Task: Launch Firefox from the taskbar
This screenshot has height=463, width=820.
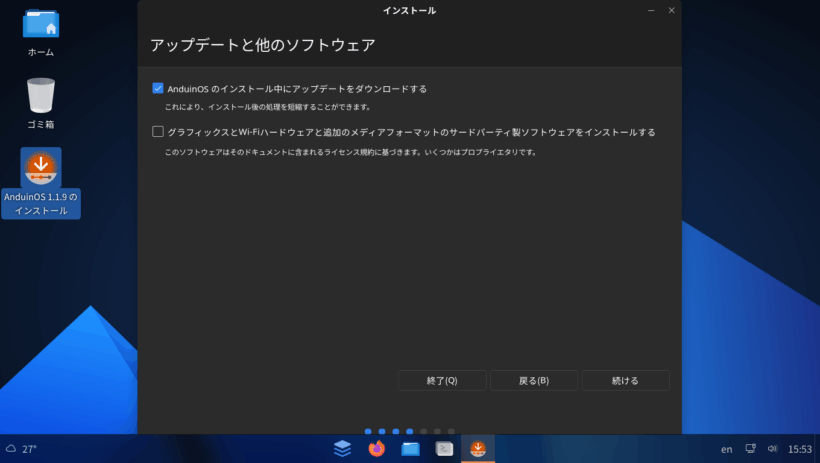Action: click(377, 449)
